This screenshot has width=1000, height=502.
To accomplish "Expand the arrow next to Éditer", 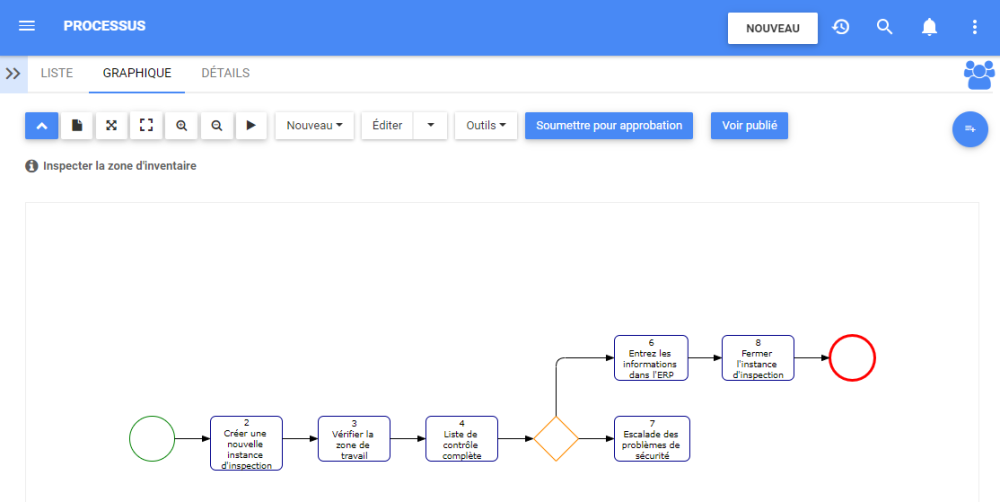I will (x=430, y=126).
